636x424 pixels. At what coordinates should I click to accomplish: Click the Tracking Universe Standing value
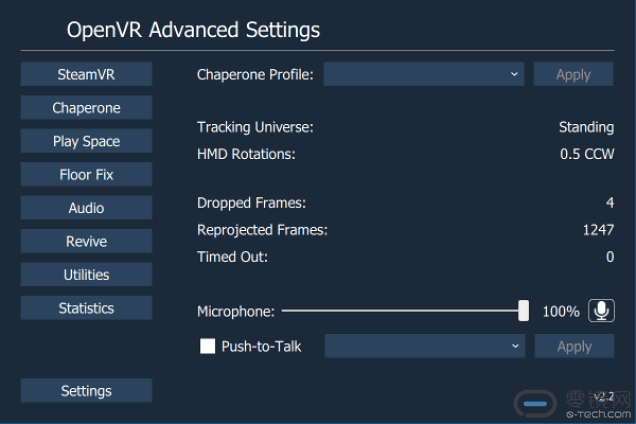pos(586,127)
